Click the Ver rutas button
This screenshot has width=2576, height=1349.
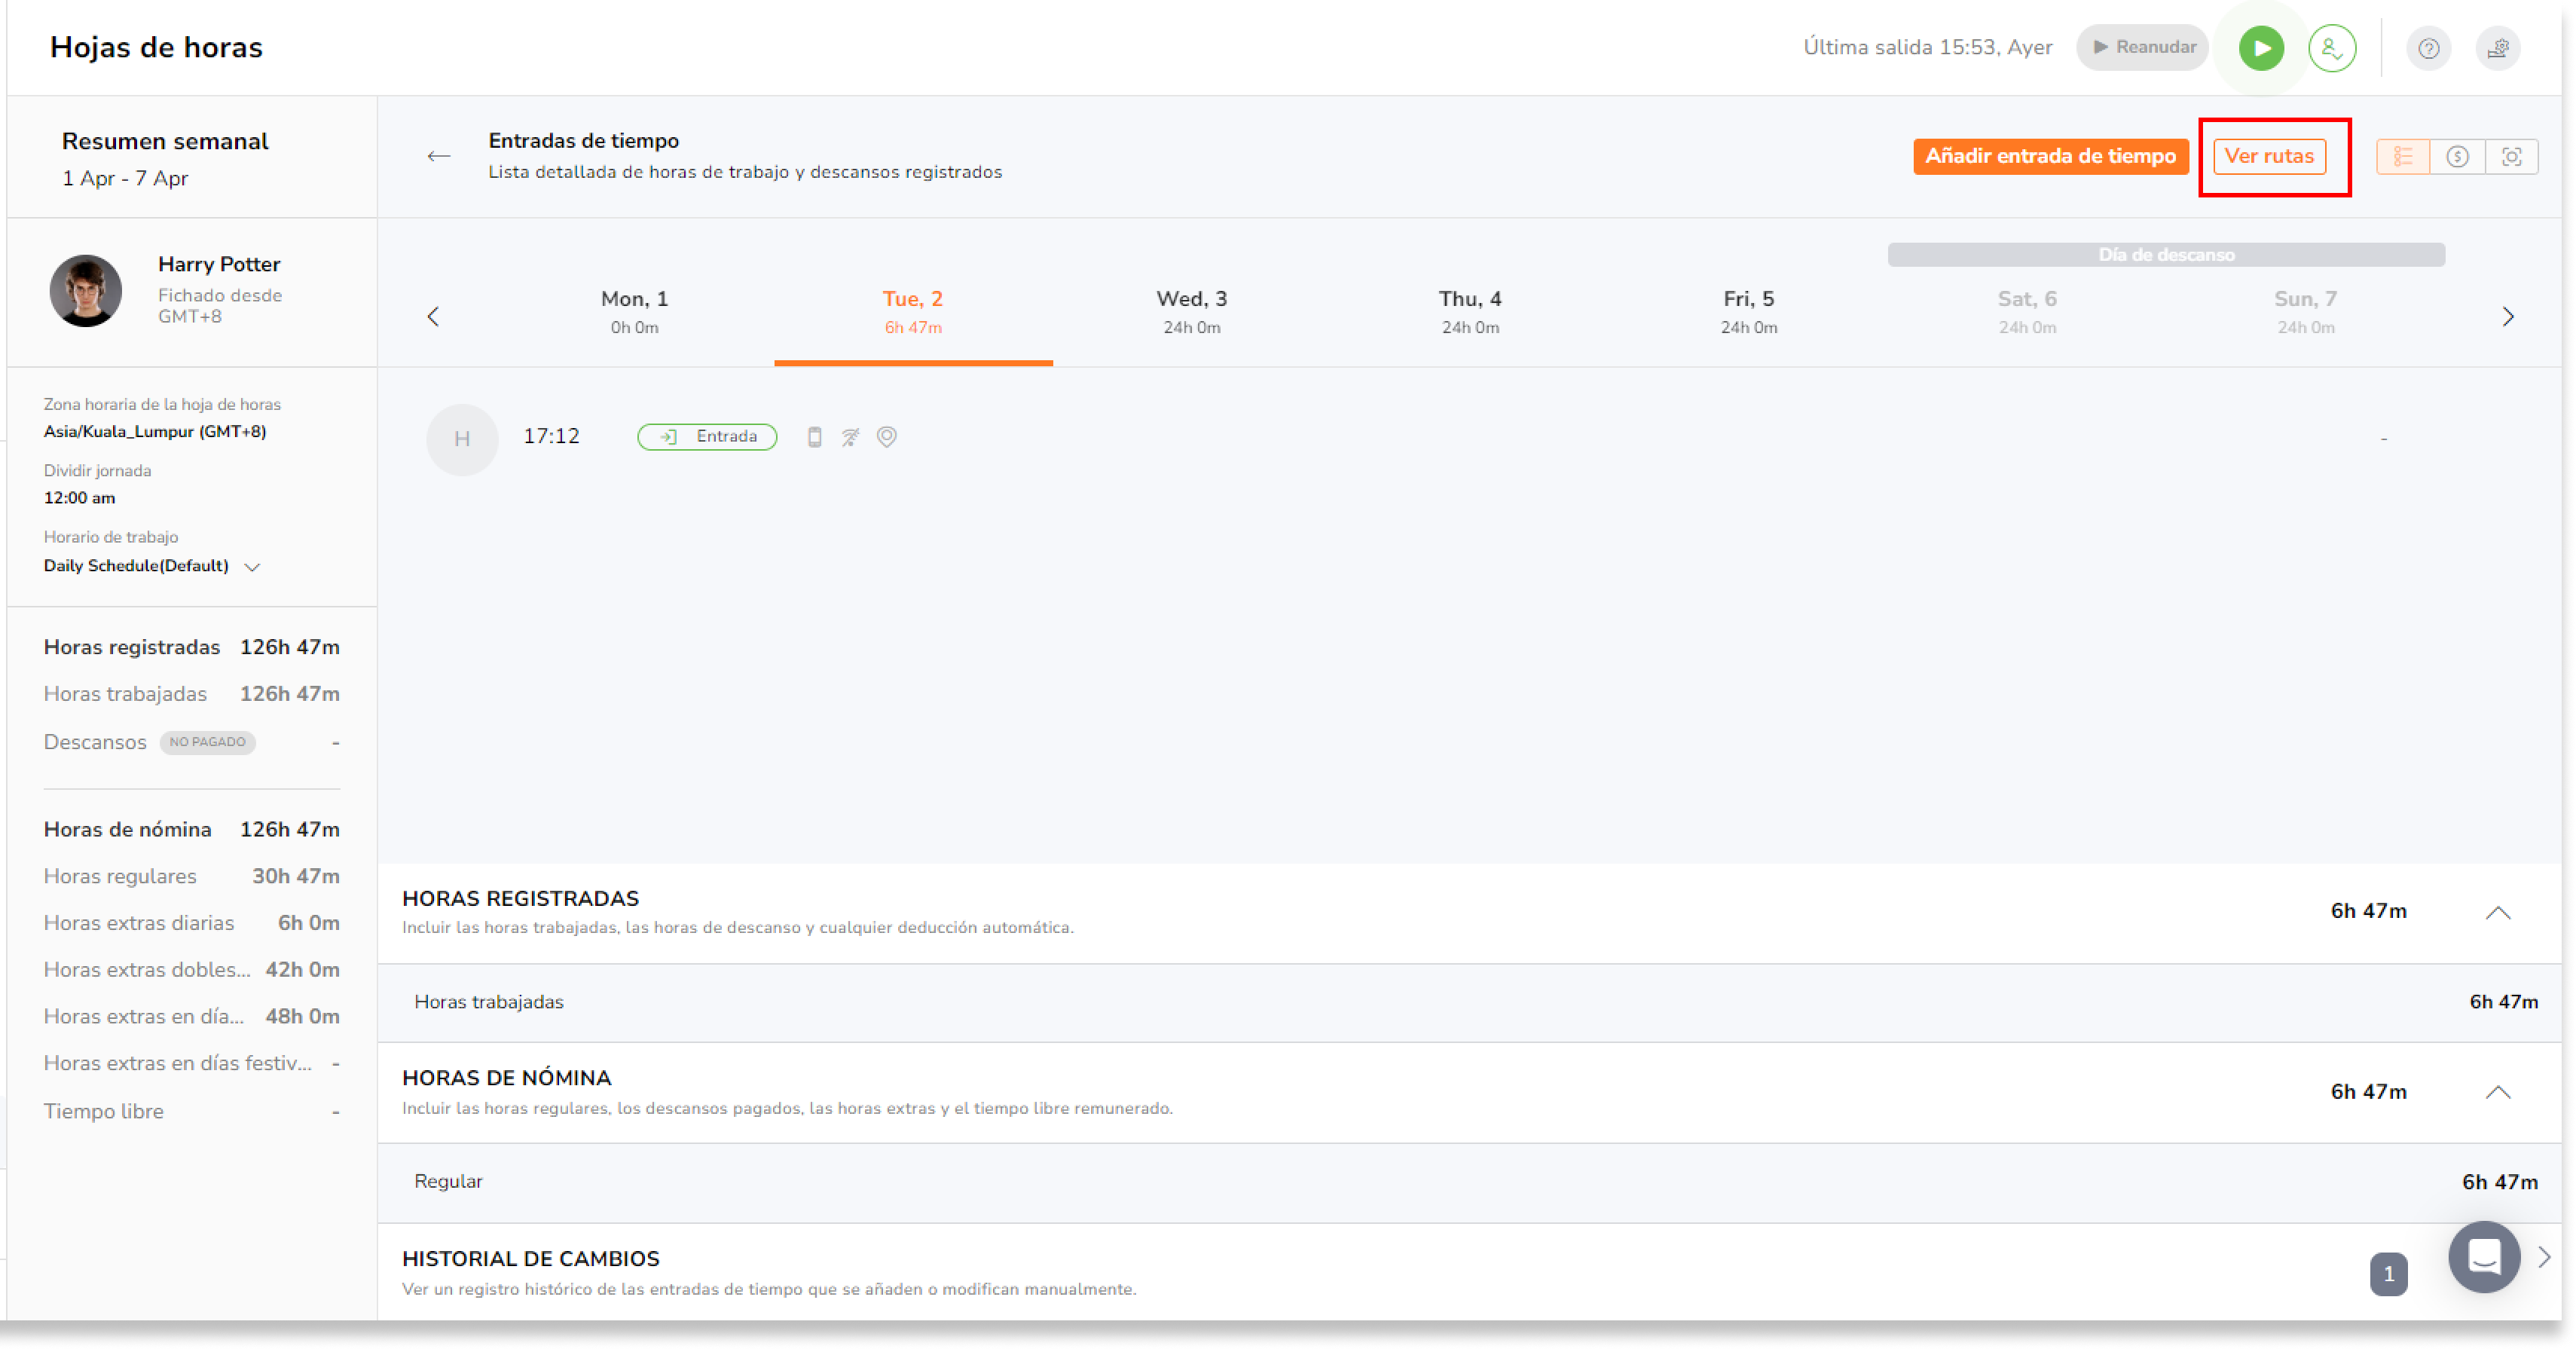[x=2269, y=156]
